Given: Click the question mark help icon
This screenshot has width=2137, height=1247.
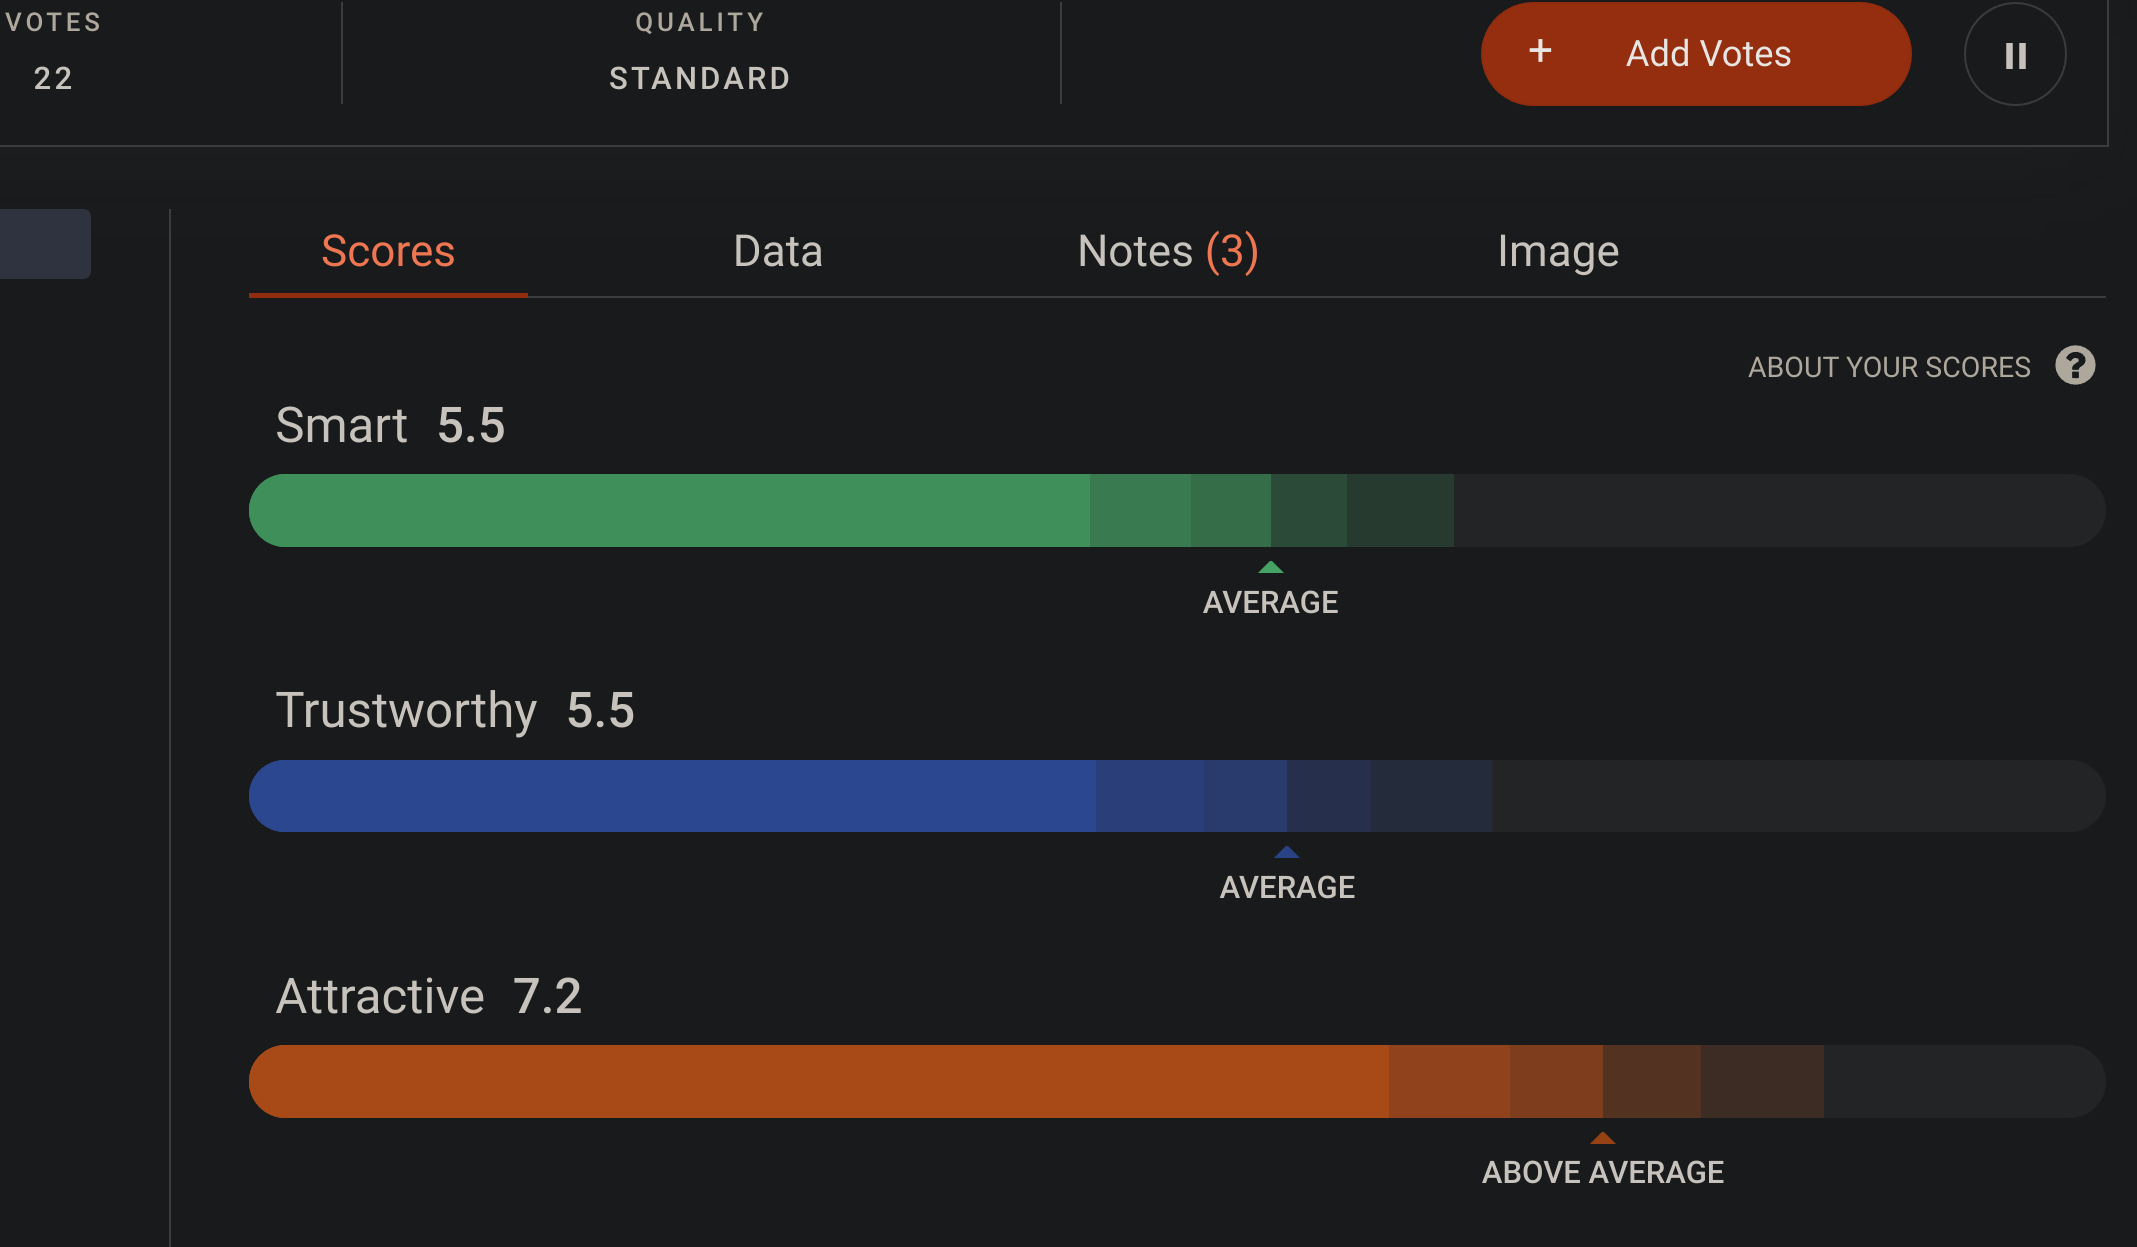Looking at the screenshot, I should click(x=2075, y=366).
